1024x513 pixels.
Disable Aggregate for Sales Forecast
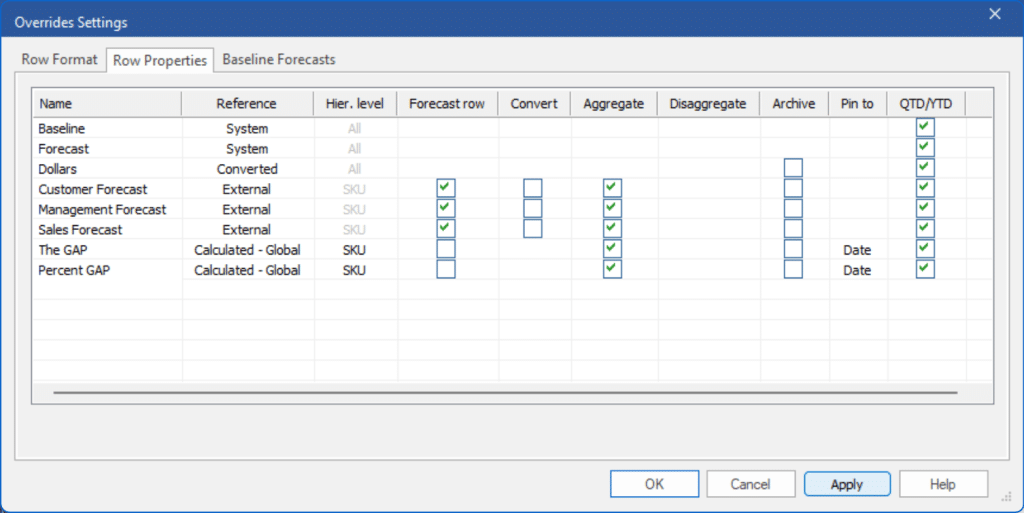pos(613,229)
